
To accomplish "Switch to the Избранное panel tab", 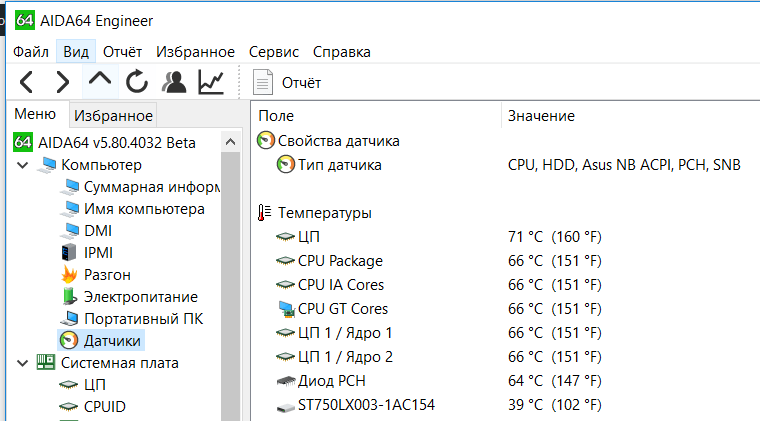I will tap(113, 115).
